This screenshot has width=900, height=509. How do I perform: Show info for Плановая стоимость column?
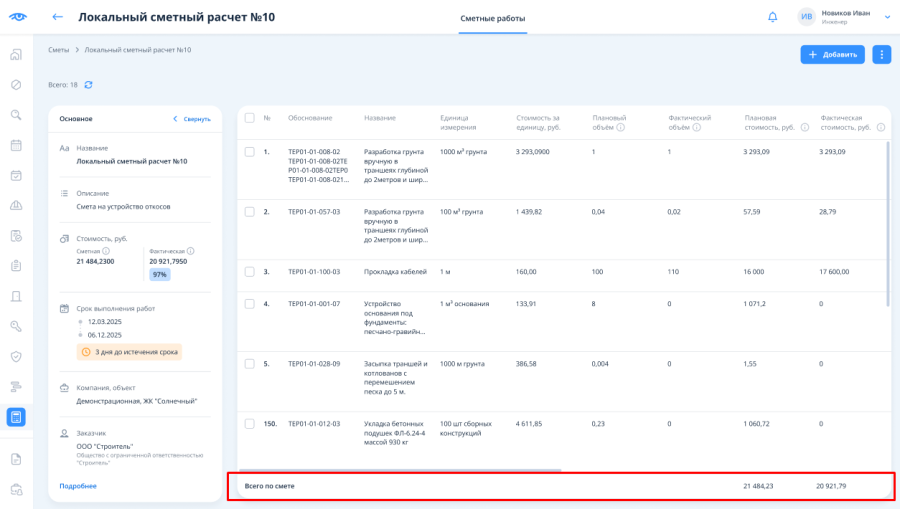tap(805, 127)
